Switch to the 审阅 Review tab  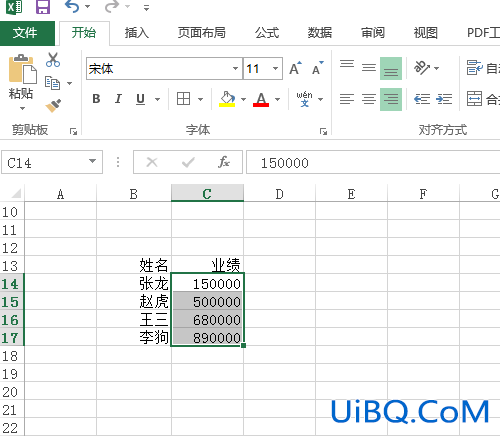pos(373,33)
